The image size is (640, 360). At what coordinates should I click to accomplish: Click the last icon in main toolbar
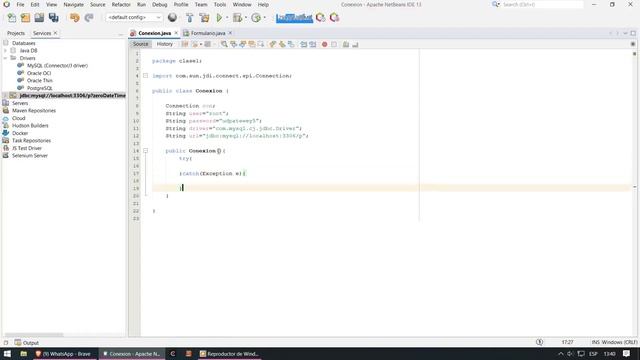tap(334, 18)
